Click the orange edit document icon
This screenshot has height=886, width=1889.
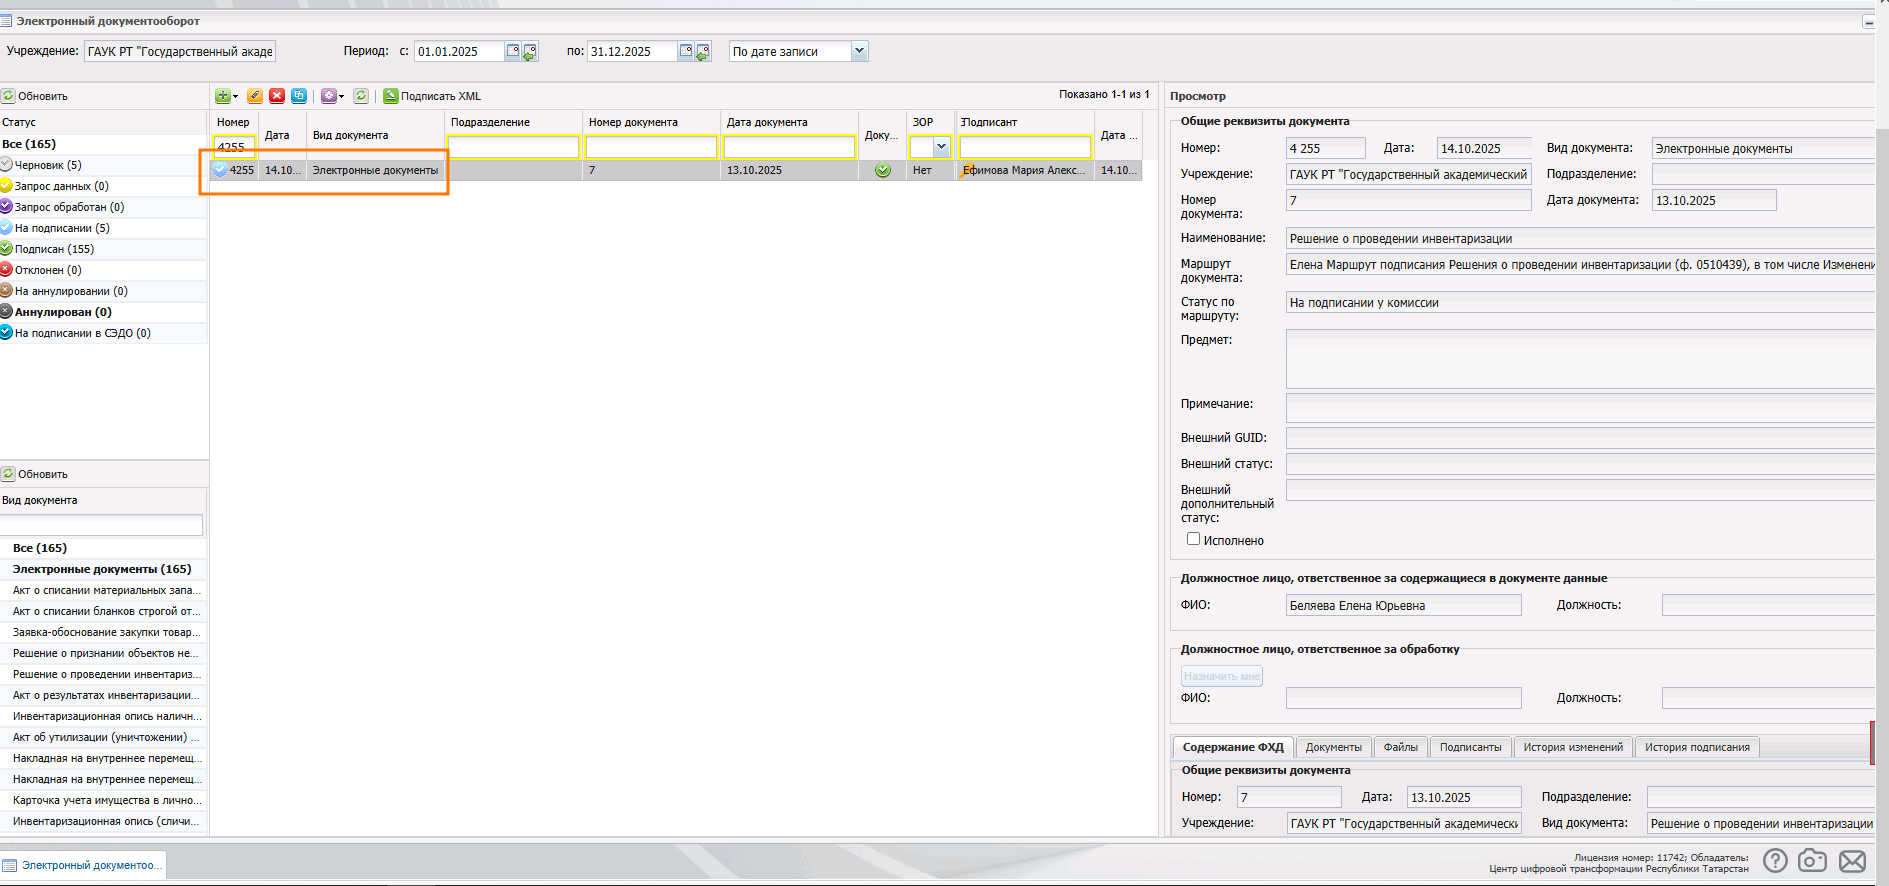point(255,96)
